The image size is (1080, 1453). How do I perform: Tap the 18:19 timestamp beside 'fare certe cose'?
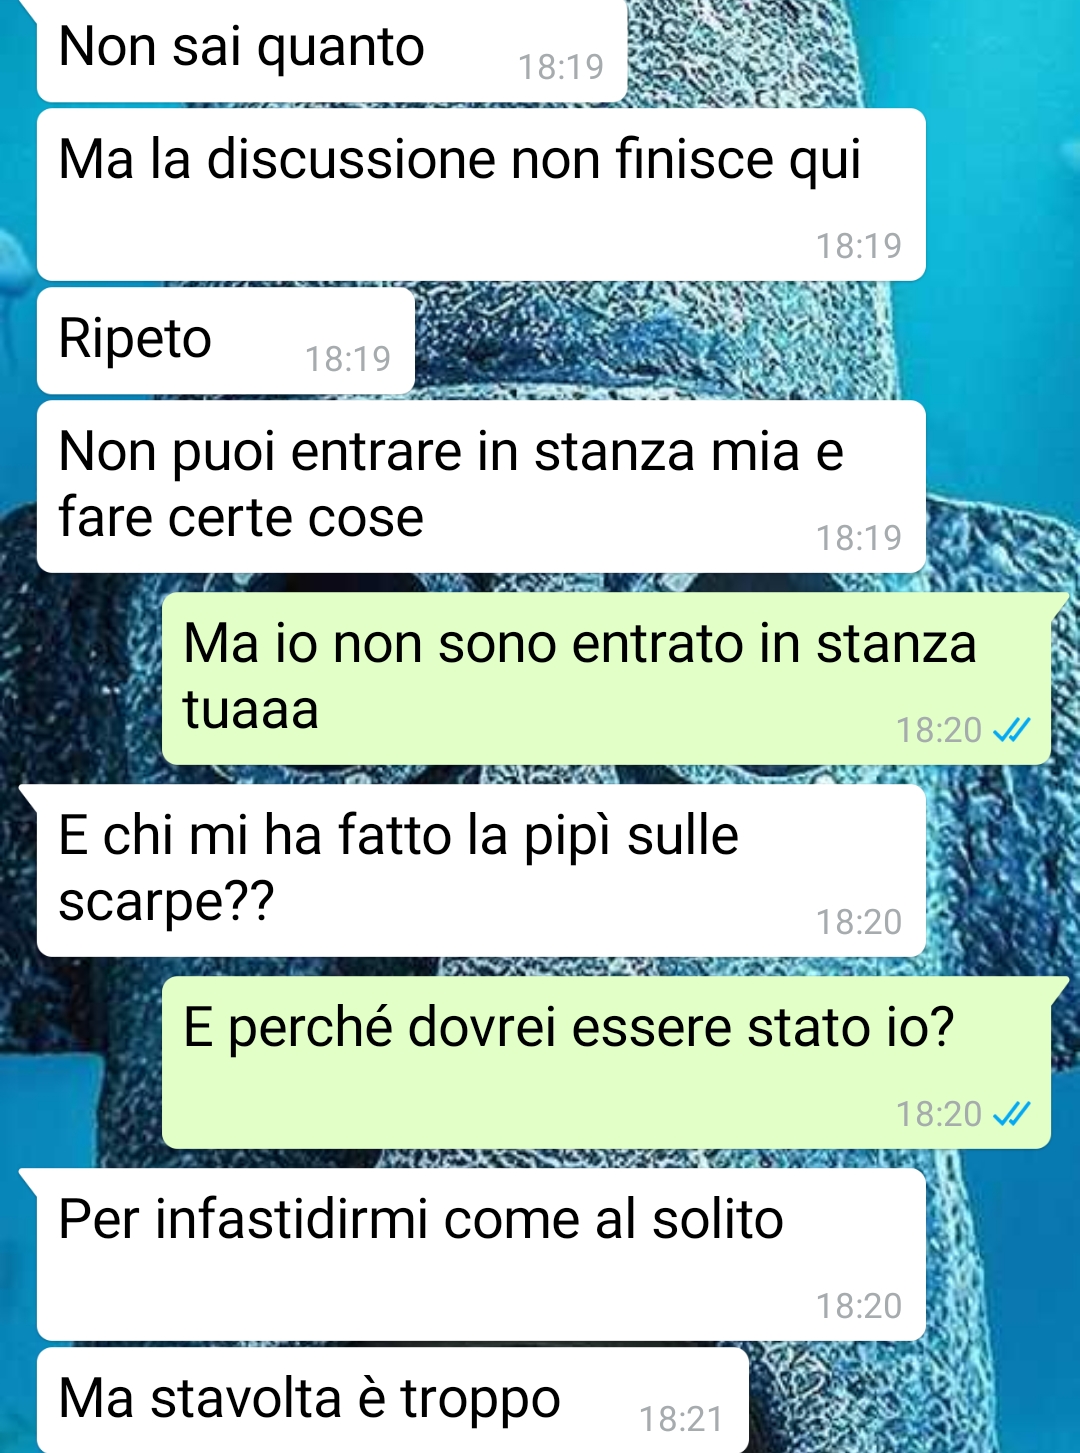click(859, 538)
